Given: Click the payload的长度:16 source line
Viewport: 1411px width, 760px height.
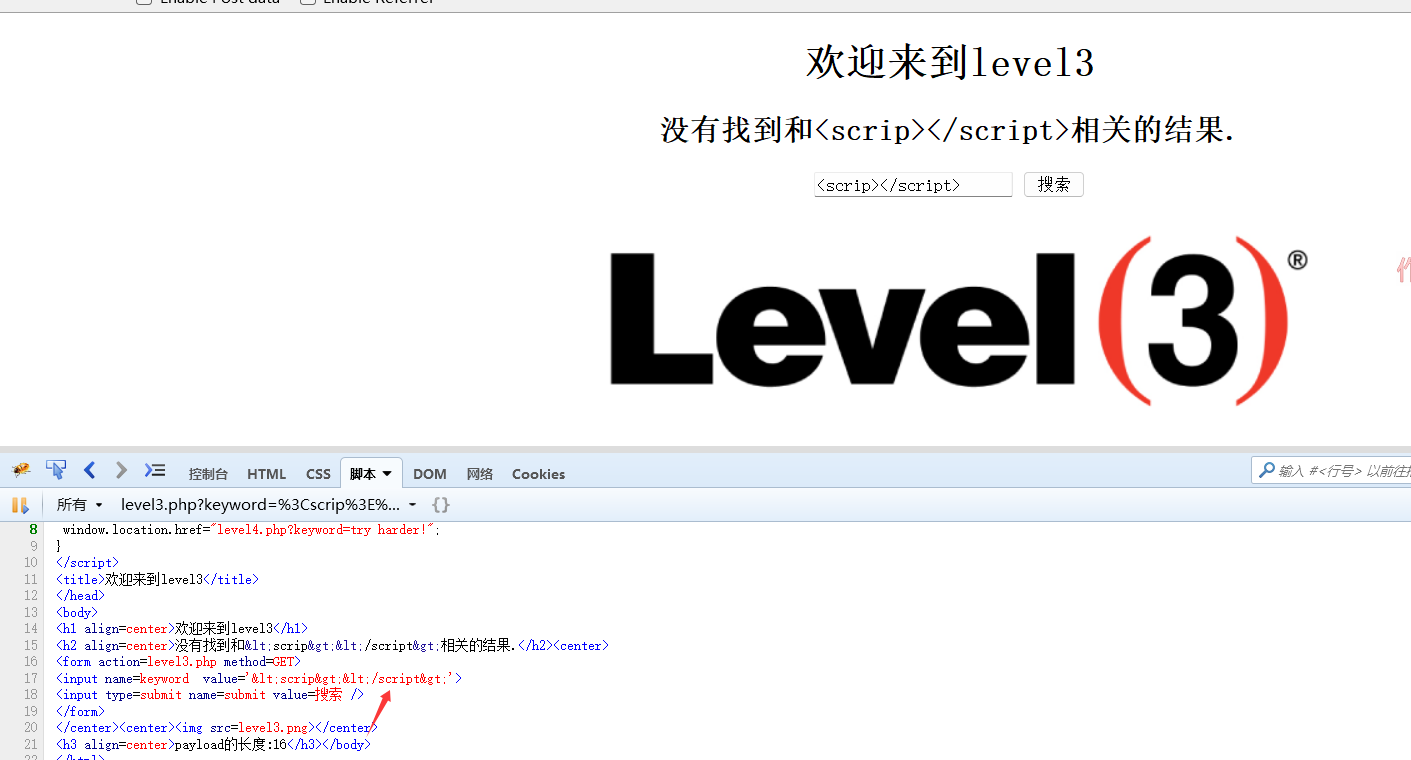Looking at the screenshot, I should click(213, 744).
